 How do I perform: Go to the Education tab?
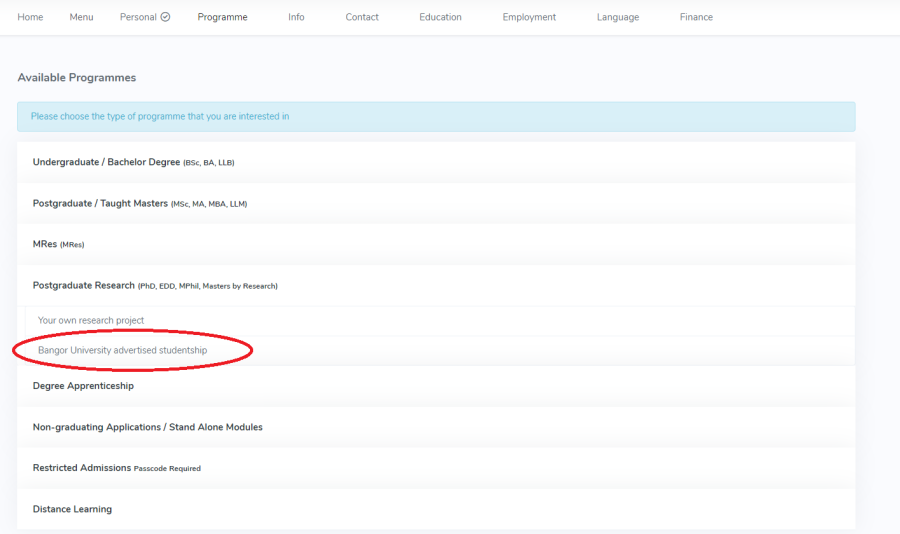coord(440,17)
